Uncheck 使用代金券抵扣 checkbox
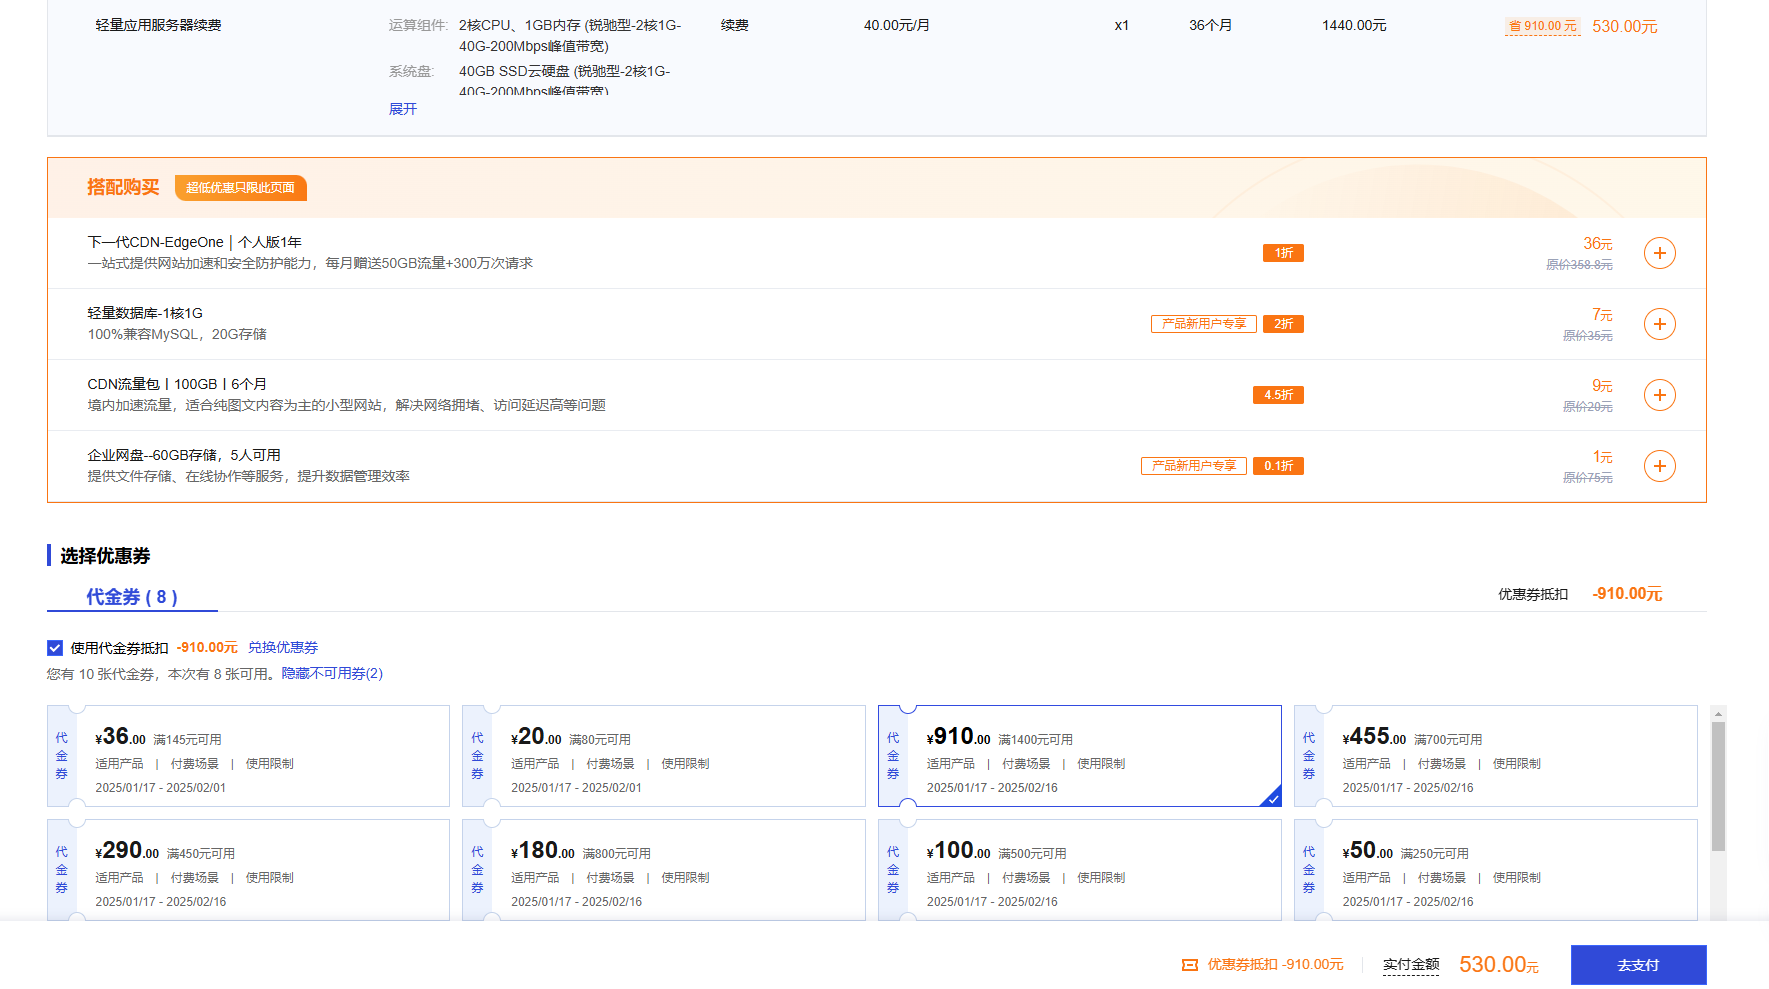 [x=55, y=648]
